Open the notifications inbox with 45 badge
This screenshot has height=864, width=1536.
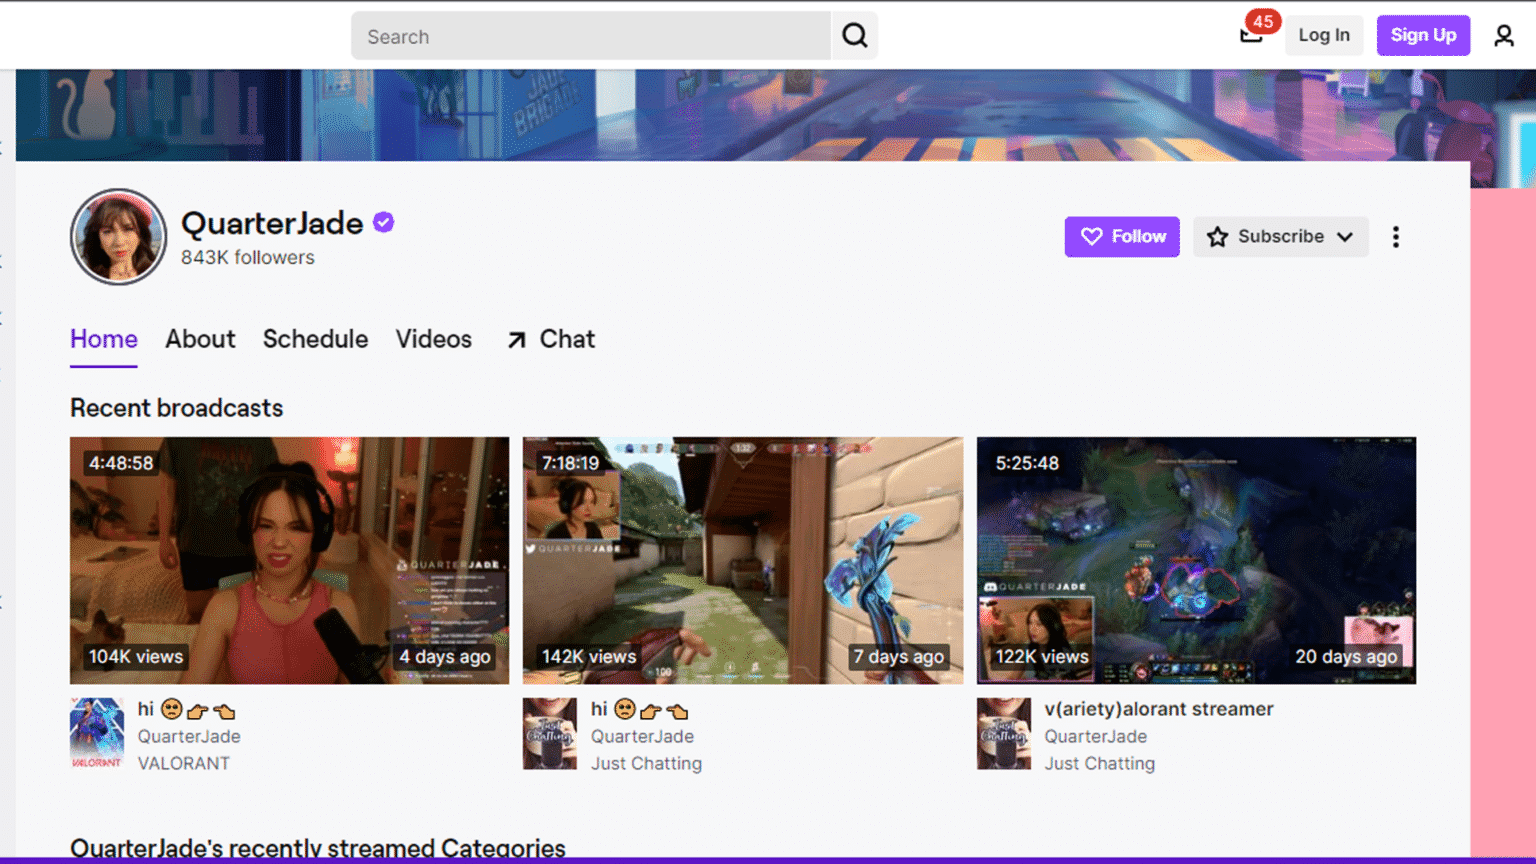click(1251, 35)
